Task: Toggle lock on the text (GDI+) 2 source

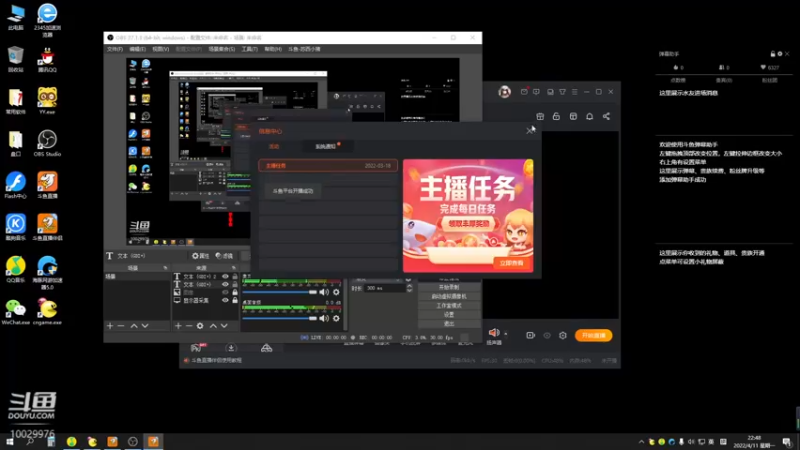Action: click(235, 277)
